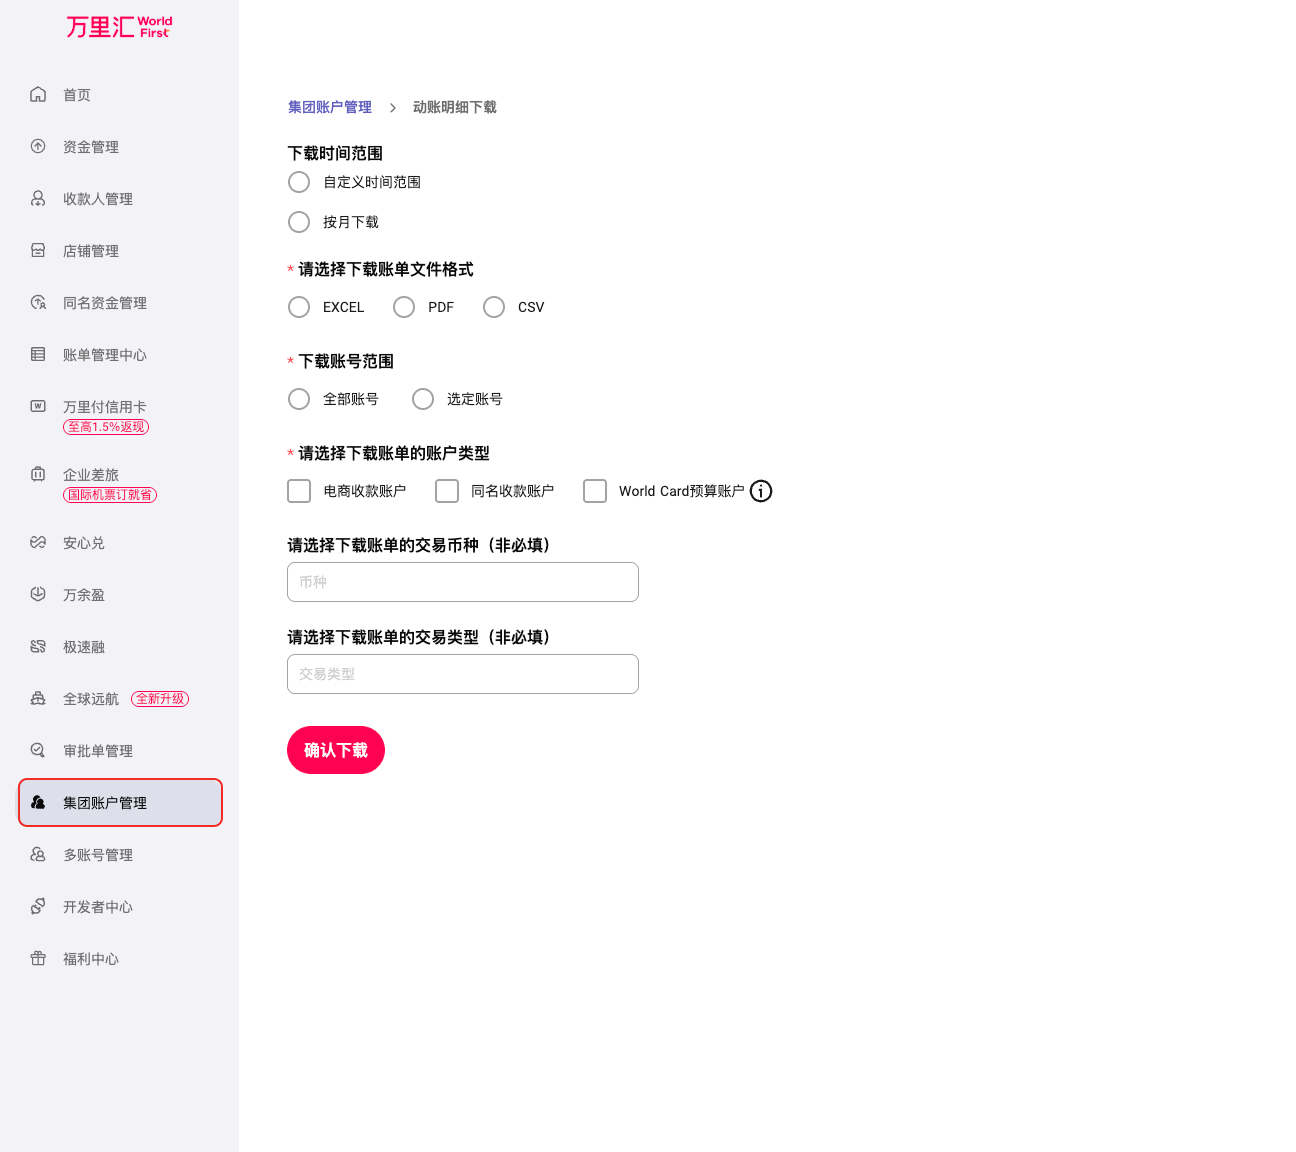Click the 全新升级 badge
The image size is (1296, 1152).
tap(160, 699)
